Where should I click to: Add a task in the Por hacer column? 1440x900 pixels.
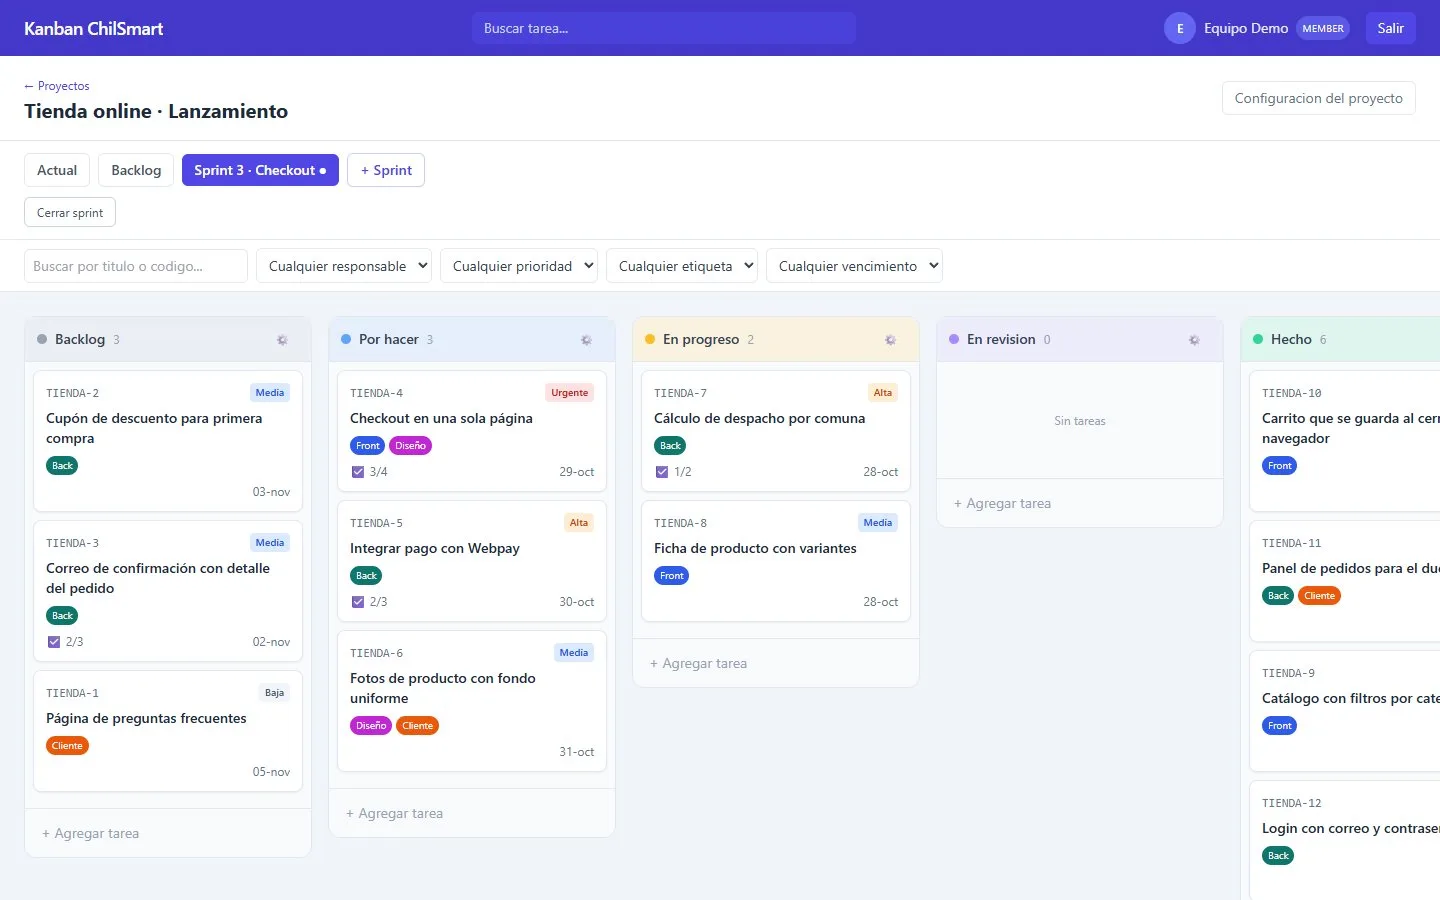click(472, 813)
